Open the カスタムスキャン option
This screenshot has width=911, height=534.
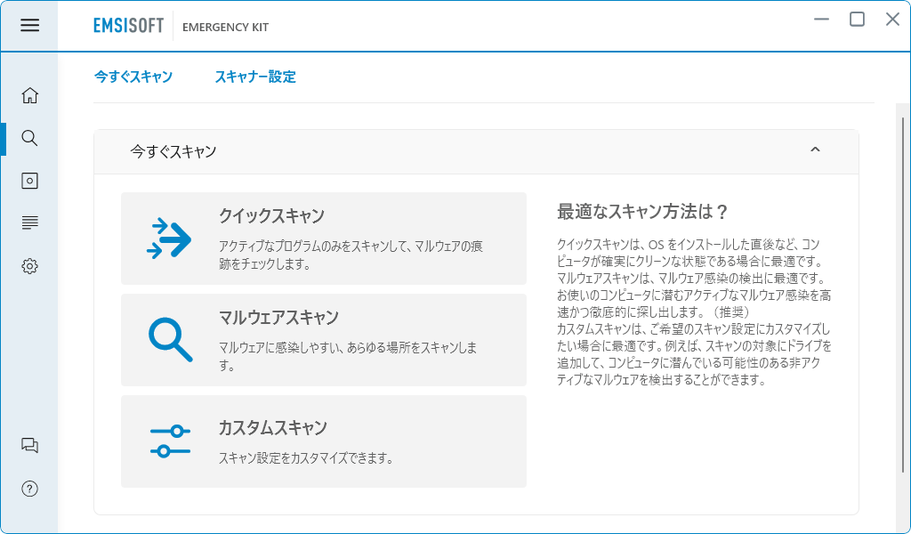[324, 442]
